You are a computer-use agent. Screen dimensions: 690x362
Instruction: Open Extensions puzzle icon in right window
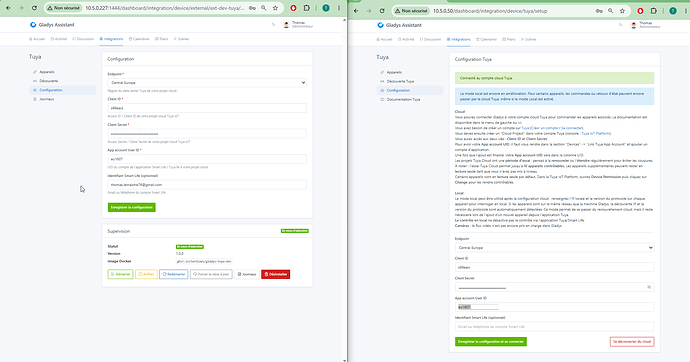pyautogui.click(x=653, y=11)
